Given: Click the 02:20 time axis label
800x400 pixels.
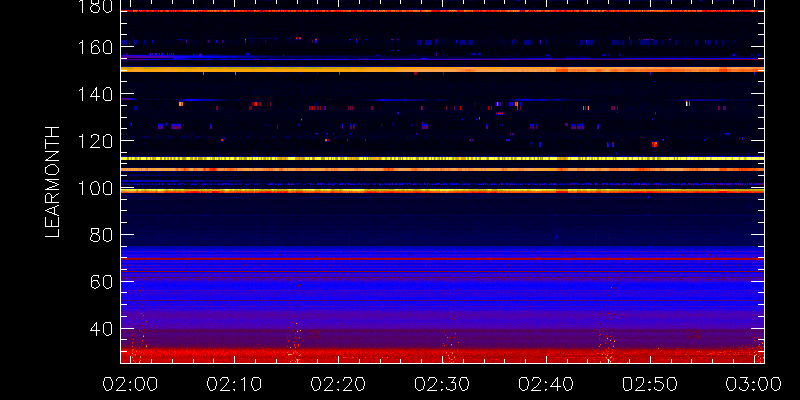Looking at the screenshot, I should [338, 384].
